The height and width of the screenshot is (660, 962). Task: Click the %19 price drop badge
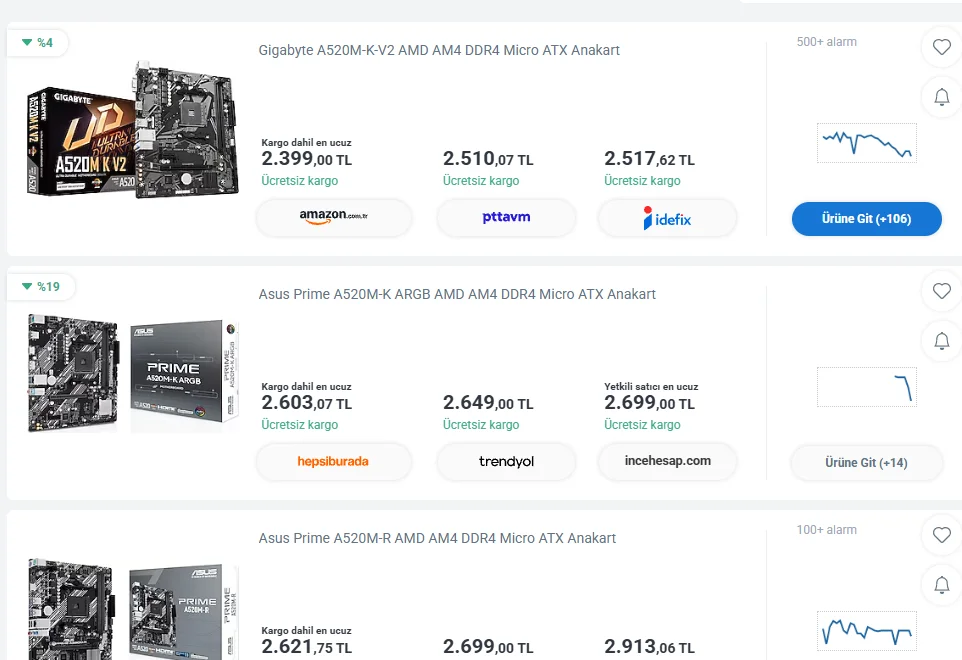(x=40, y=286)
